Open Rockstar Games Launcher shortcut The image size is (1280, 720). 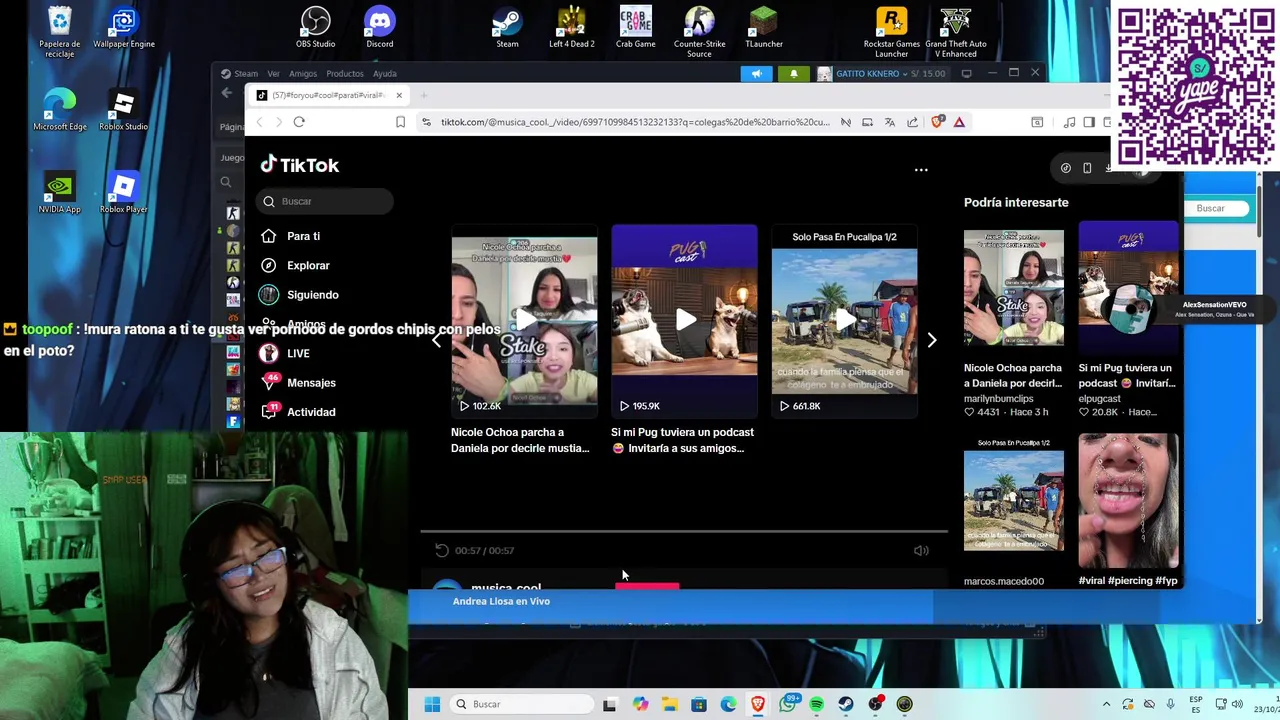click(x=891, y=31)
